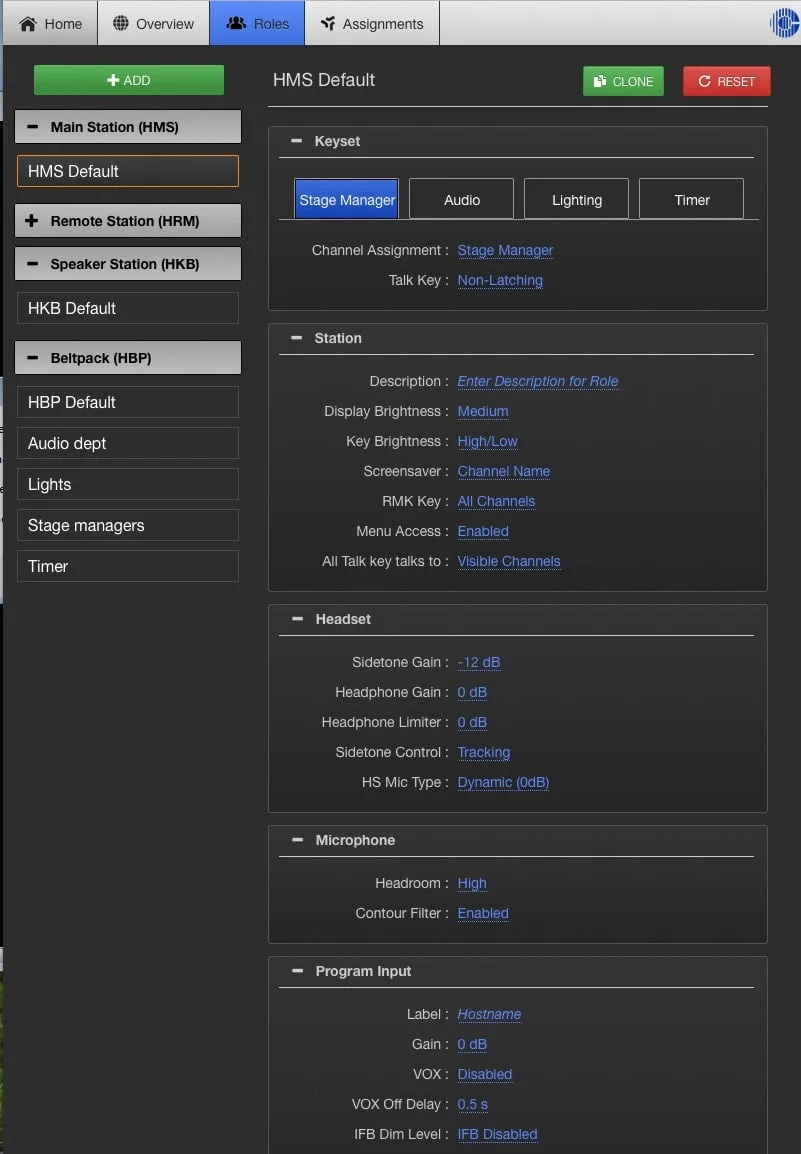Collapse the Speaker Station (HKB) group
This screenshot has height=1154, width=801.
click(128, 263)
